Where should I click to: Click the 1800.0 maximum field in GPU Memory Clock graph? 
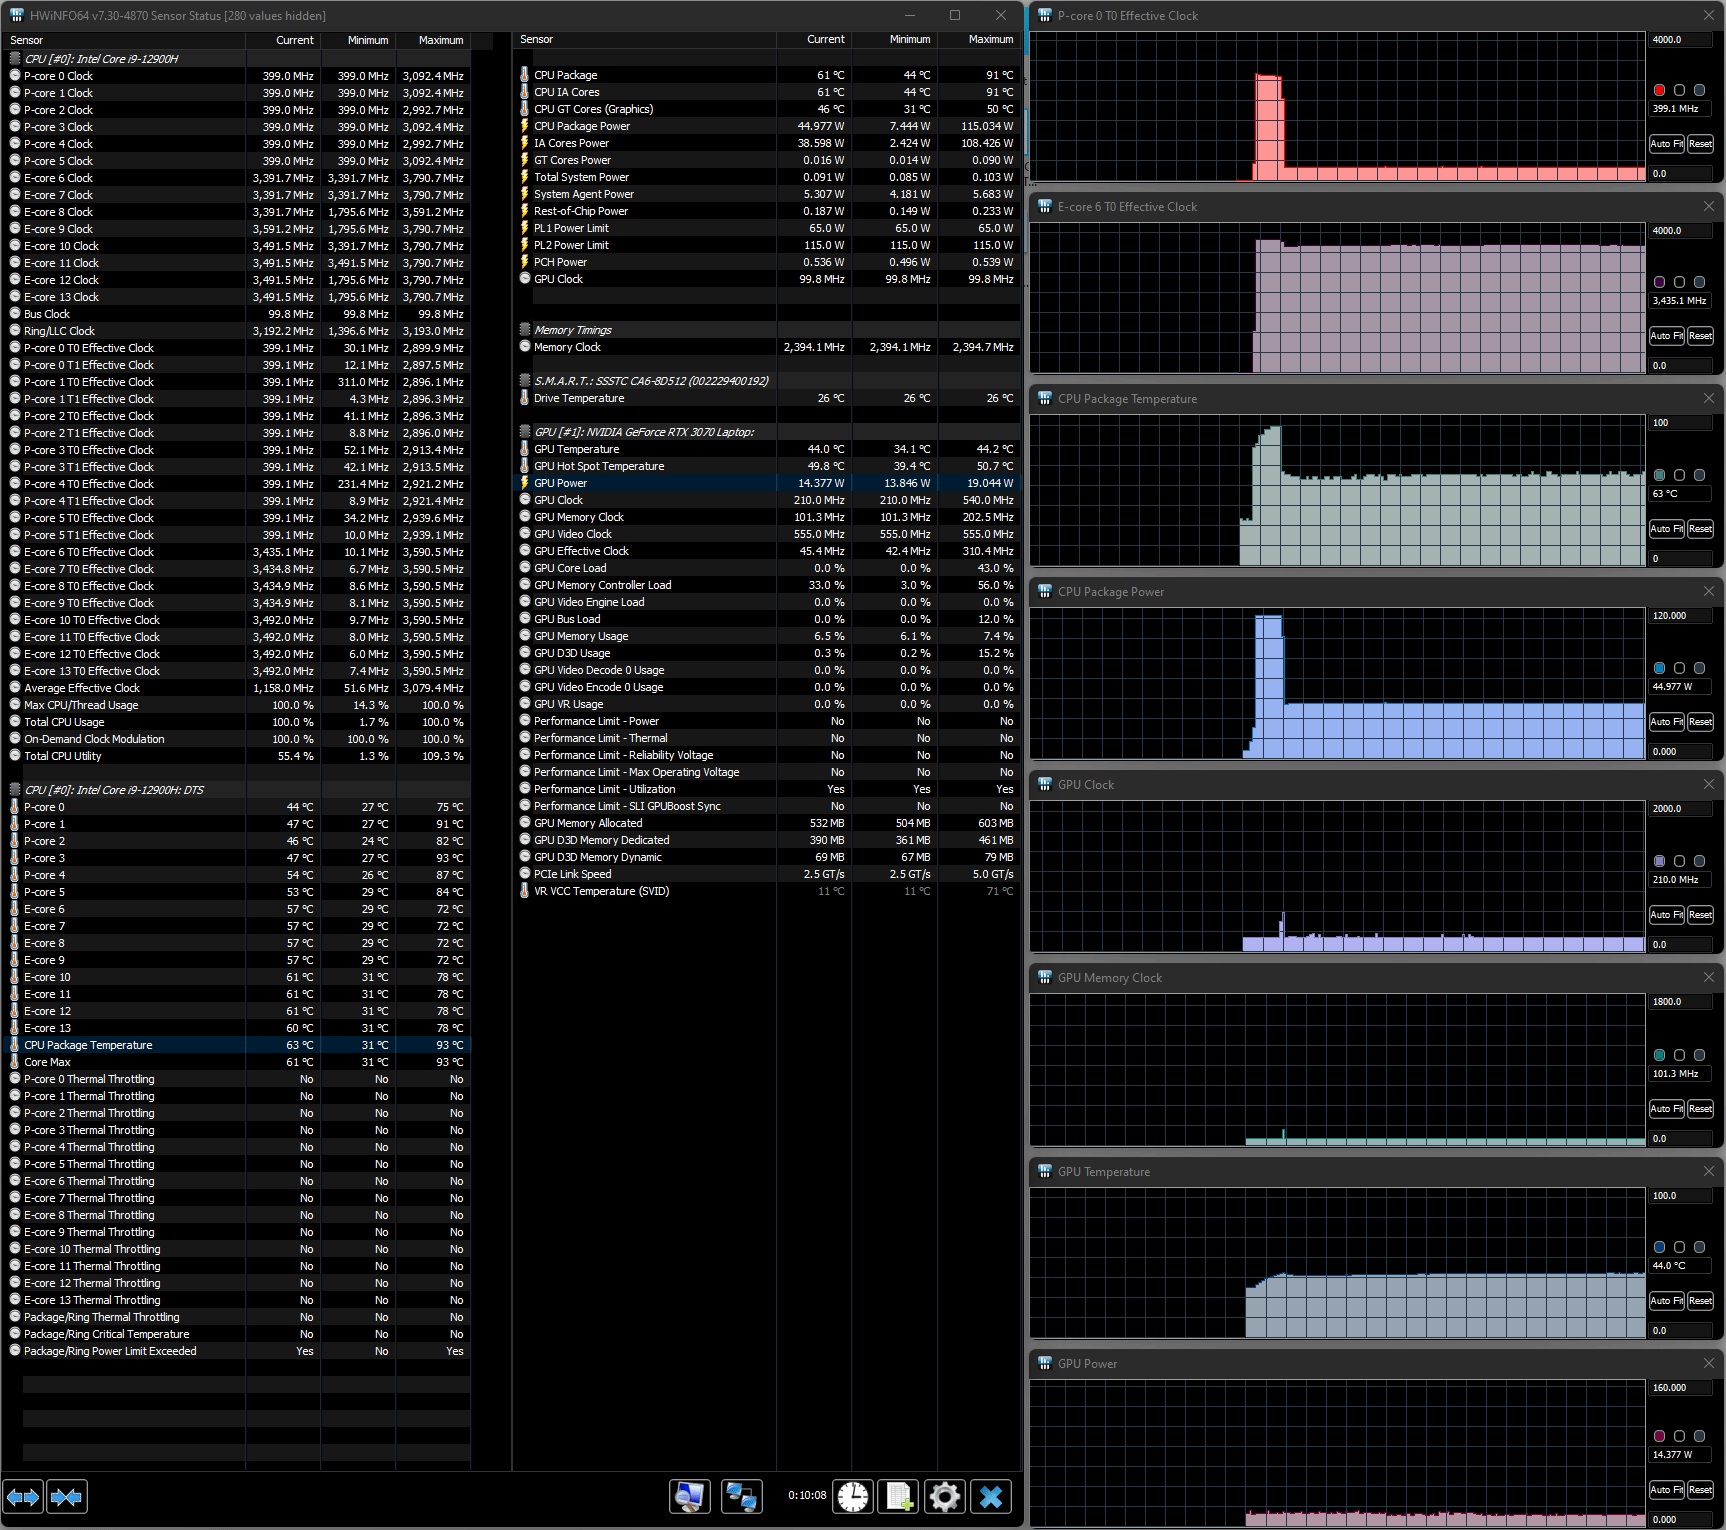1681,1002
